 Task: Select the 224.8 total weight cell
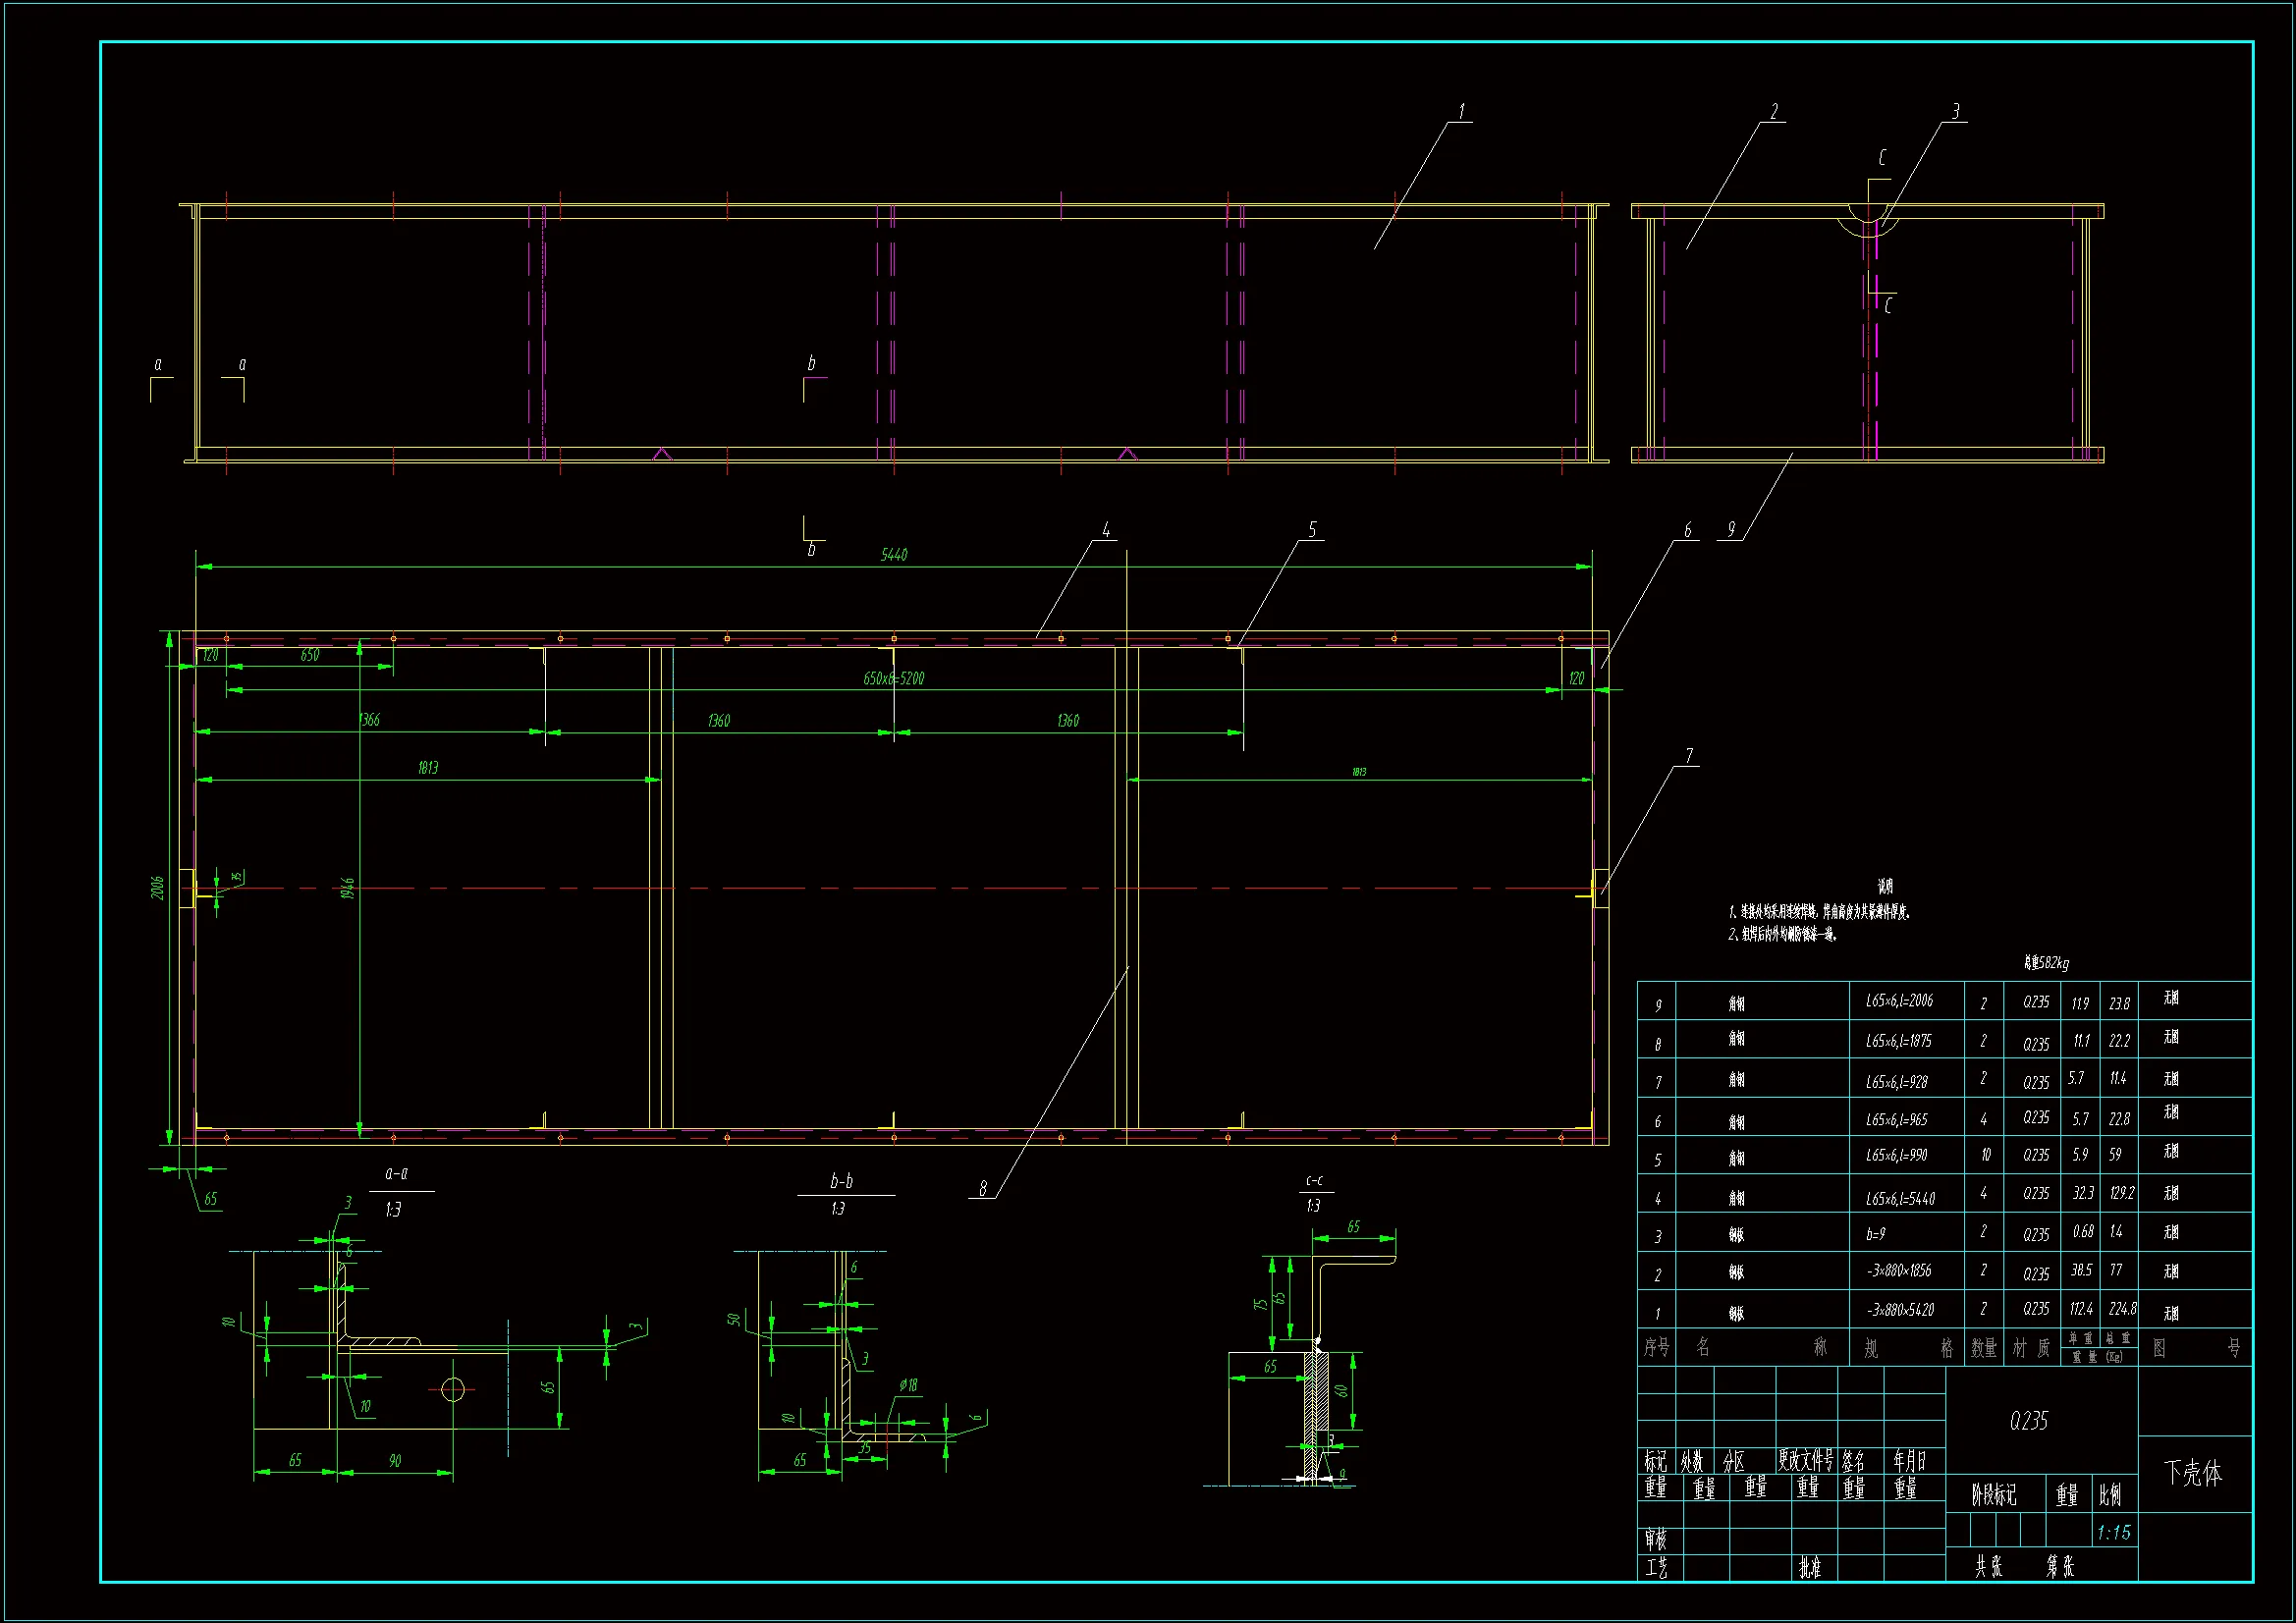pyautogui.click(x=2122, y=1309)
